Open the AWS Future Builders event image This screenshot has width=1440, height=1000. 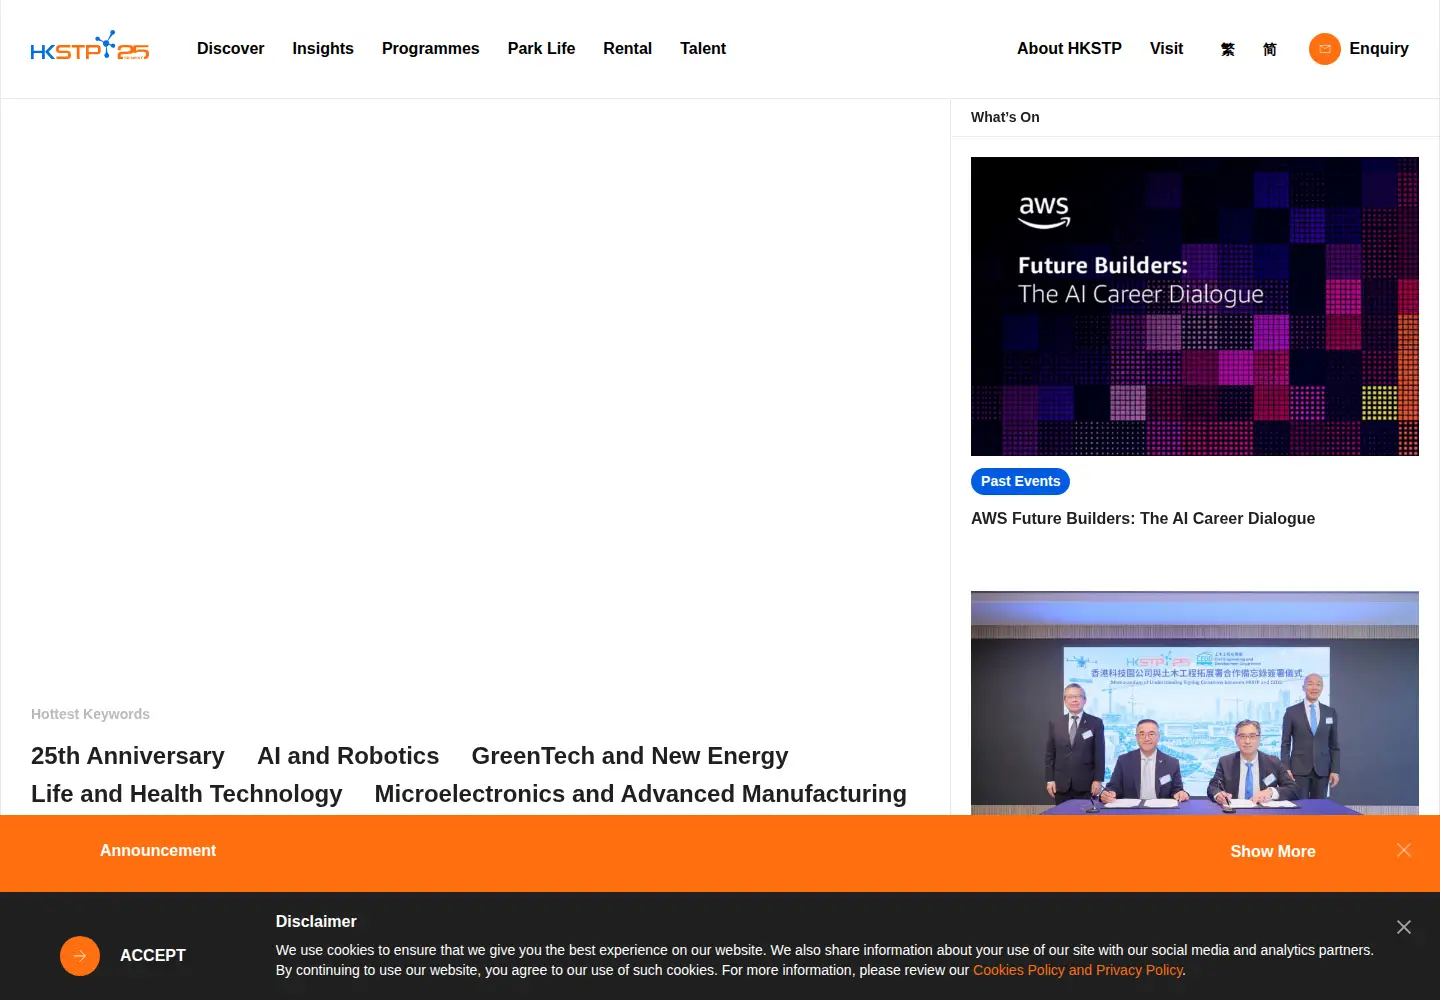pos(1195,306)
